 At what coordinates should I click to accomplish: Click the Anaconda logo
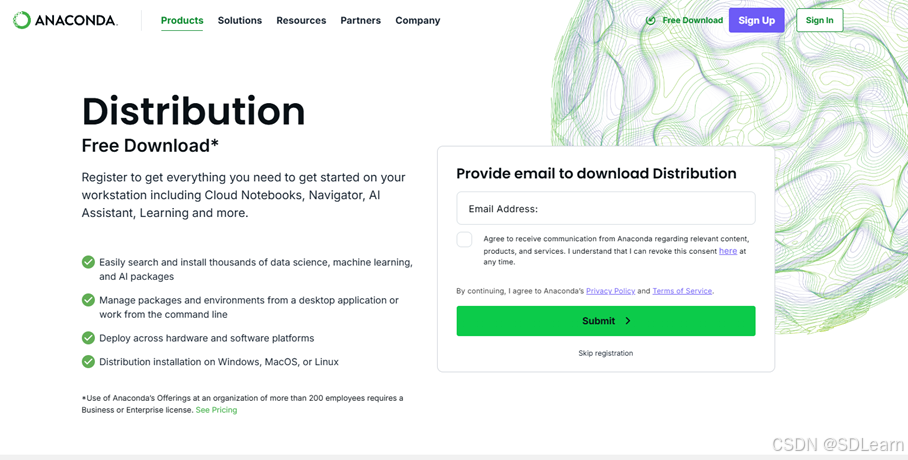click(65, 20)
